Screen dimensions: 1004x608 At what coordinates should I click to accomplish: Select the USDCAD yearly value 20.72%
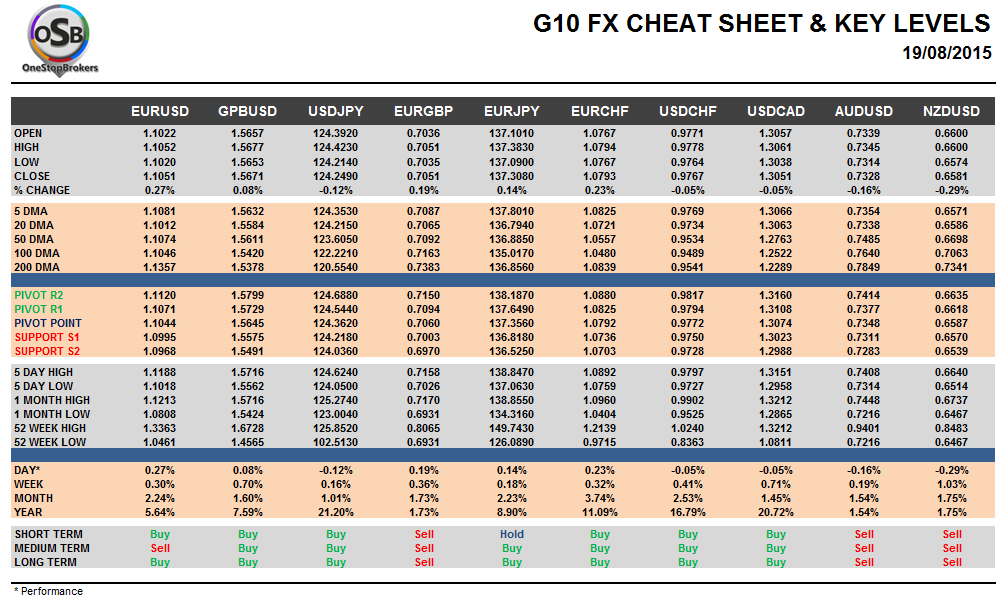pos(775,512)
